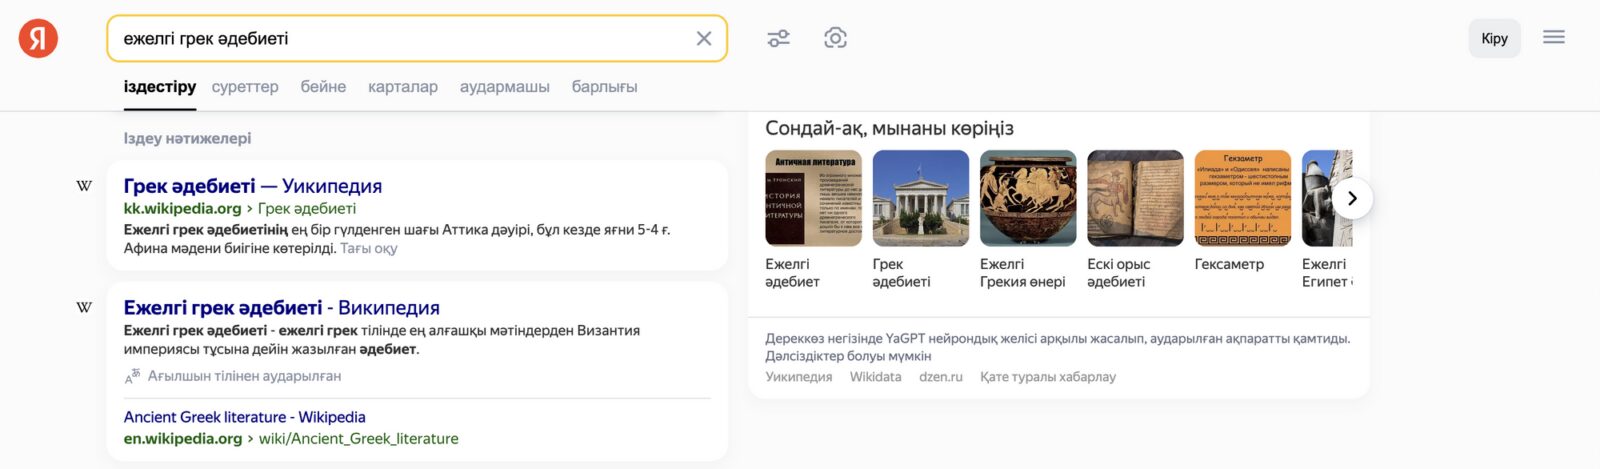Viewport: 1600px width, 469px height.
Task: Switch to the суреттер tab
Action: 245,87
